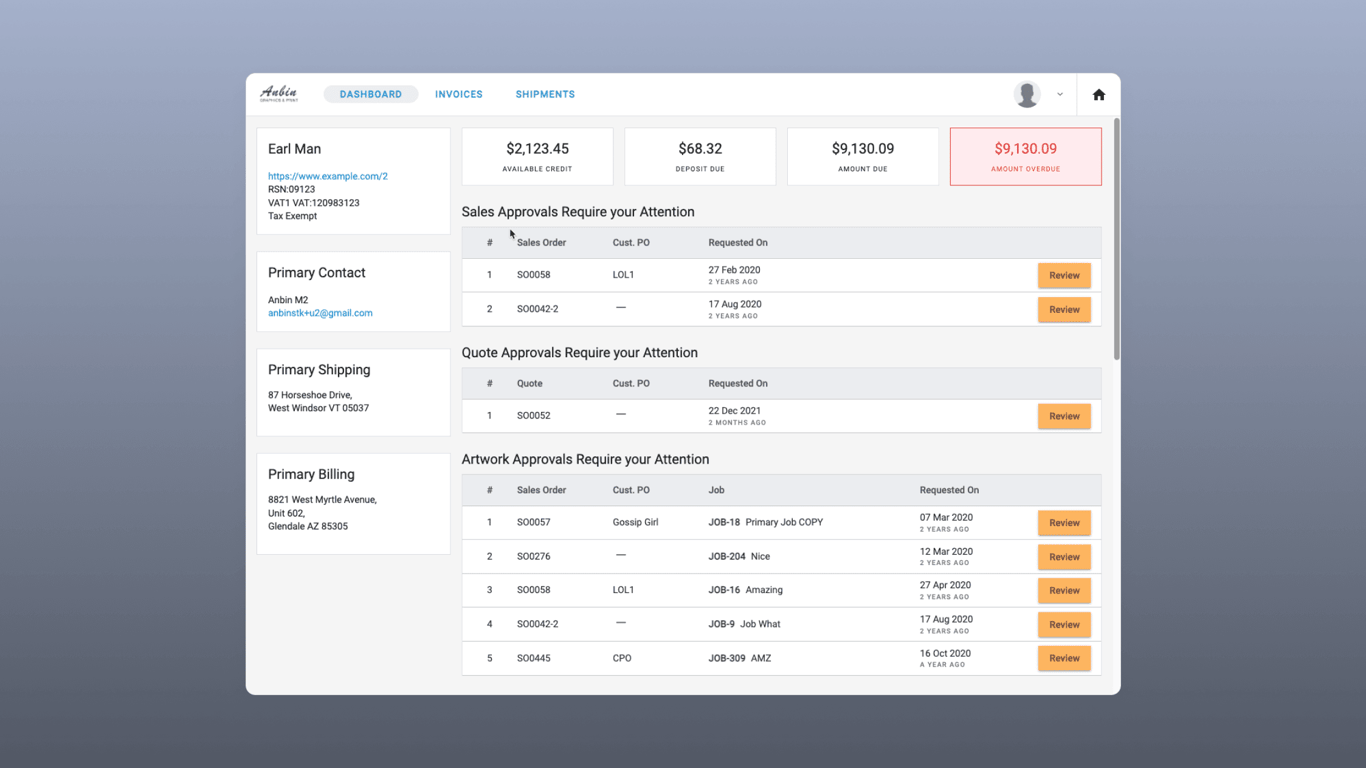Click the 22 Dec 2021 requested date
This screenshot has height=768, width=1366.
tap(734, 411)
